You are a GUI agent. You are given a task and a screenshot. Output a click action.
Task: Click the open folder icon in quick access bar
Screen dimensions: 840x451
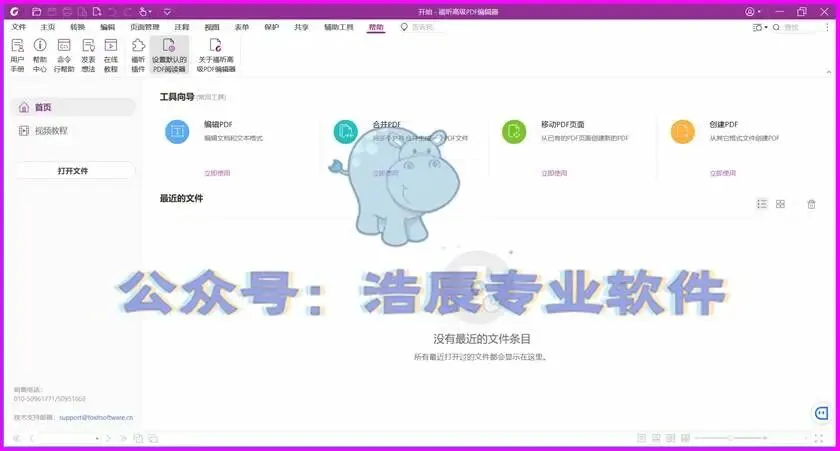36,11
